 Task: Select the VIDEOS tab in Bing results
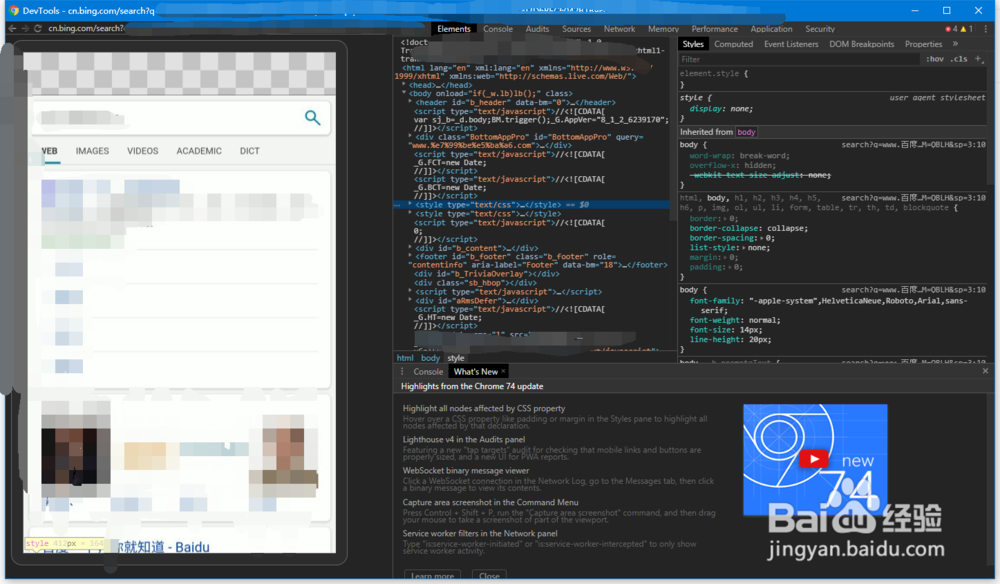142,151
